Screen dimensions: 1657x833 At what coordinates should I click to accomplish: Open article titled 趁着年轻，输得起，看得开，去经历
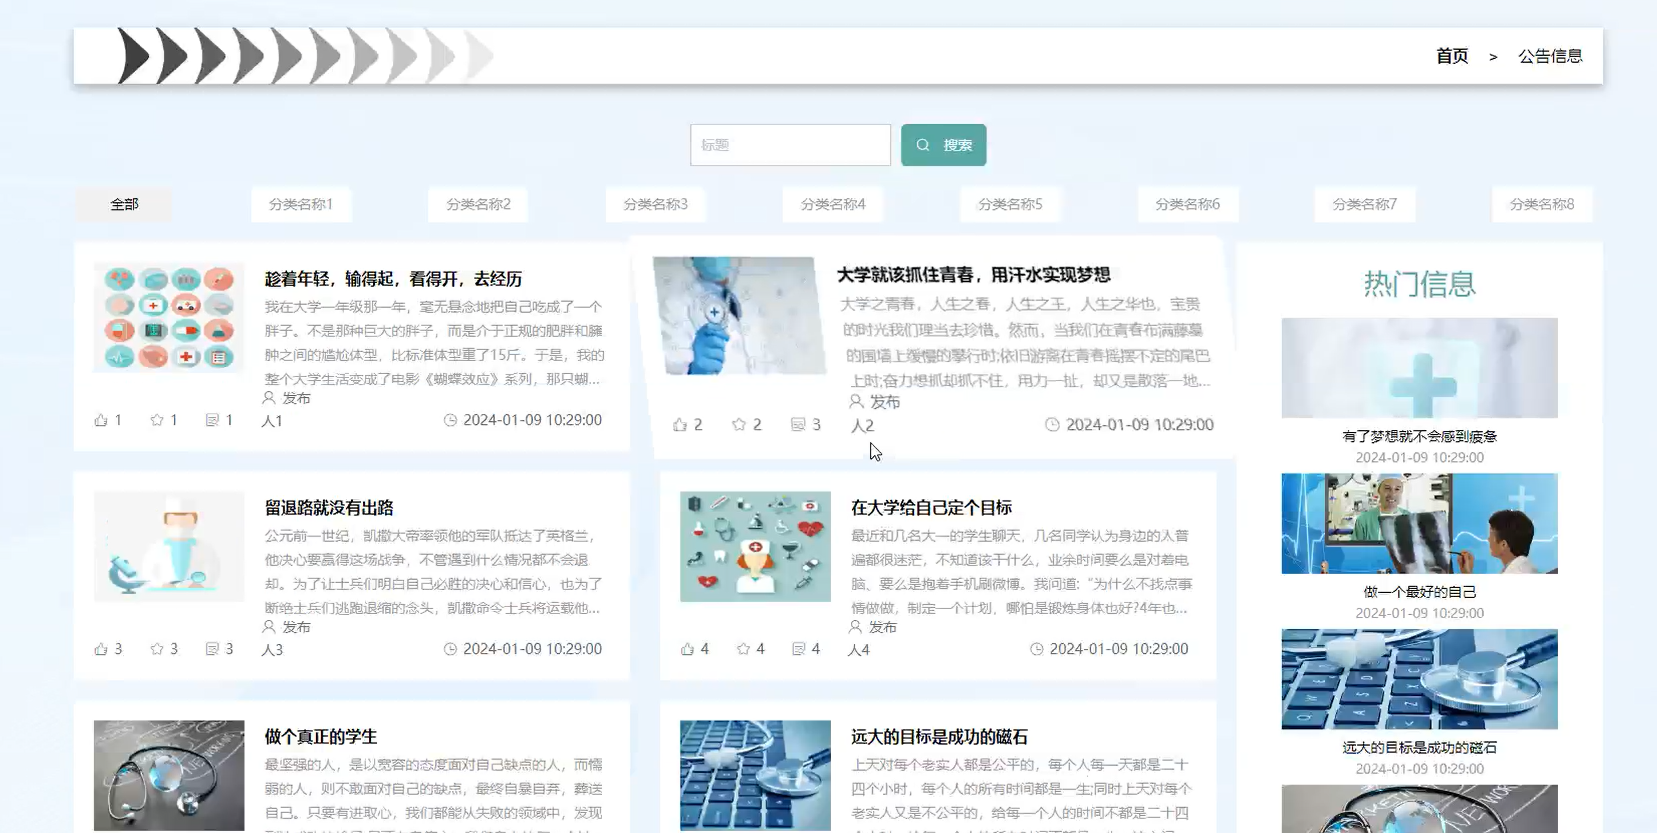point(393,279)
